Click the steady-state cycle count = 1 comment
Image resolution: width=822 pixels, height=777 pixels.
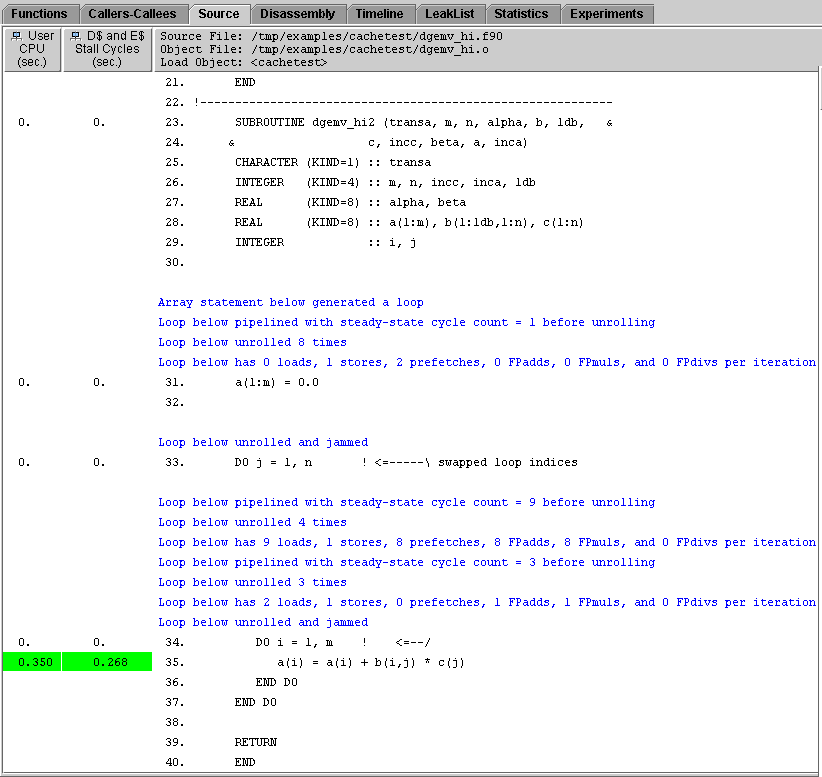click(407, 322)
